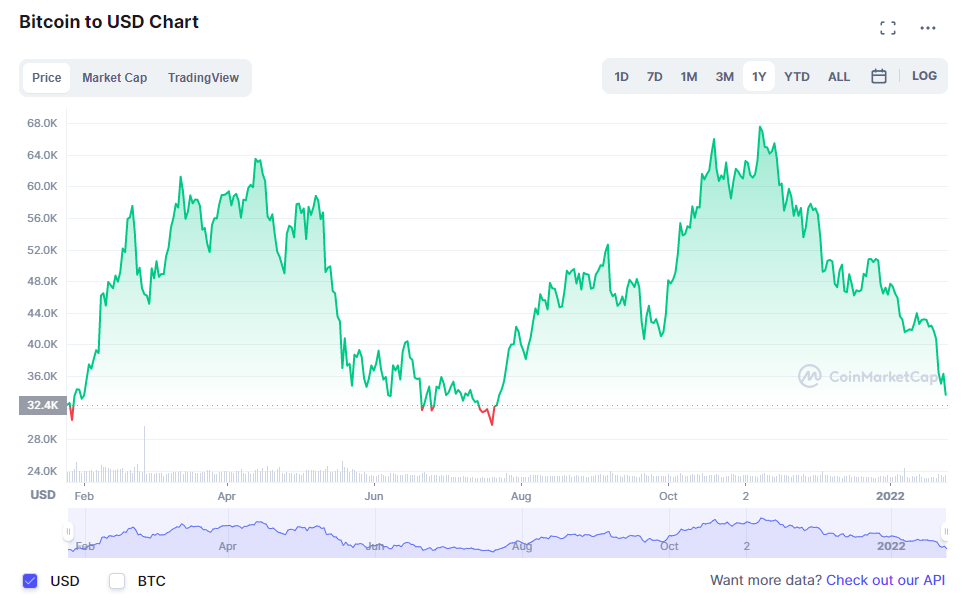Choose the 3M time range
Screen dimensions: 970x612
tap(724, 77)
